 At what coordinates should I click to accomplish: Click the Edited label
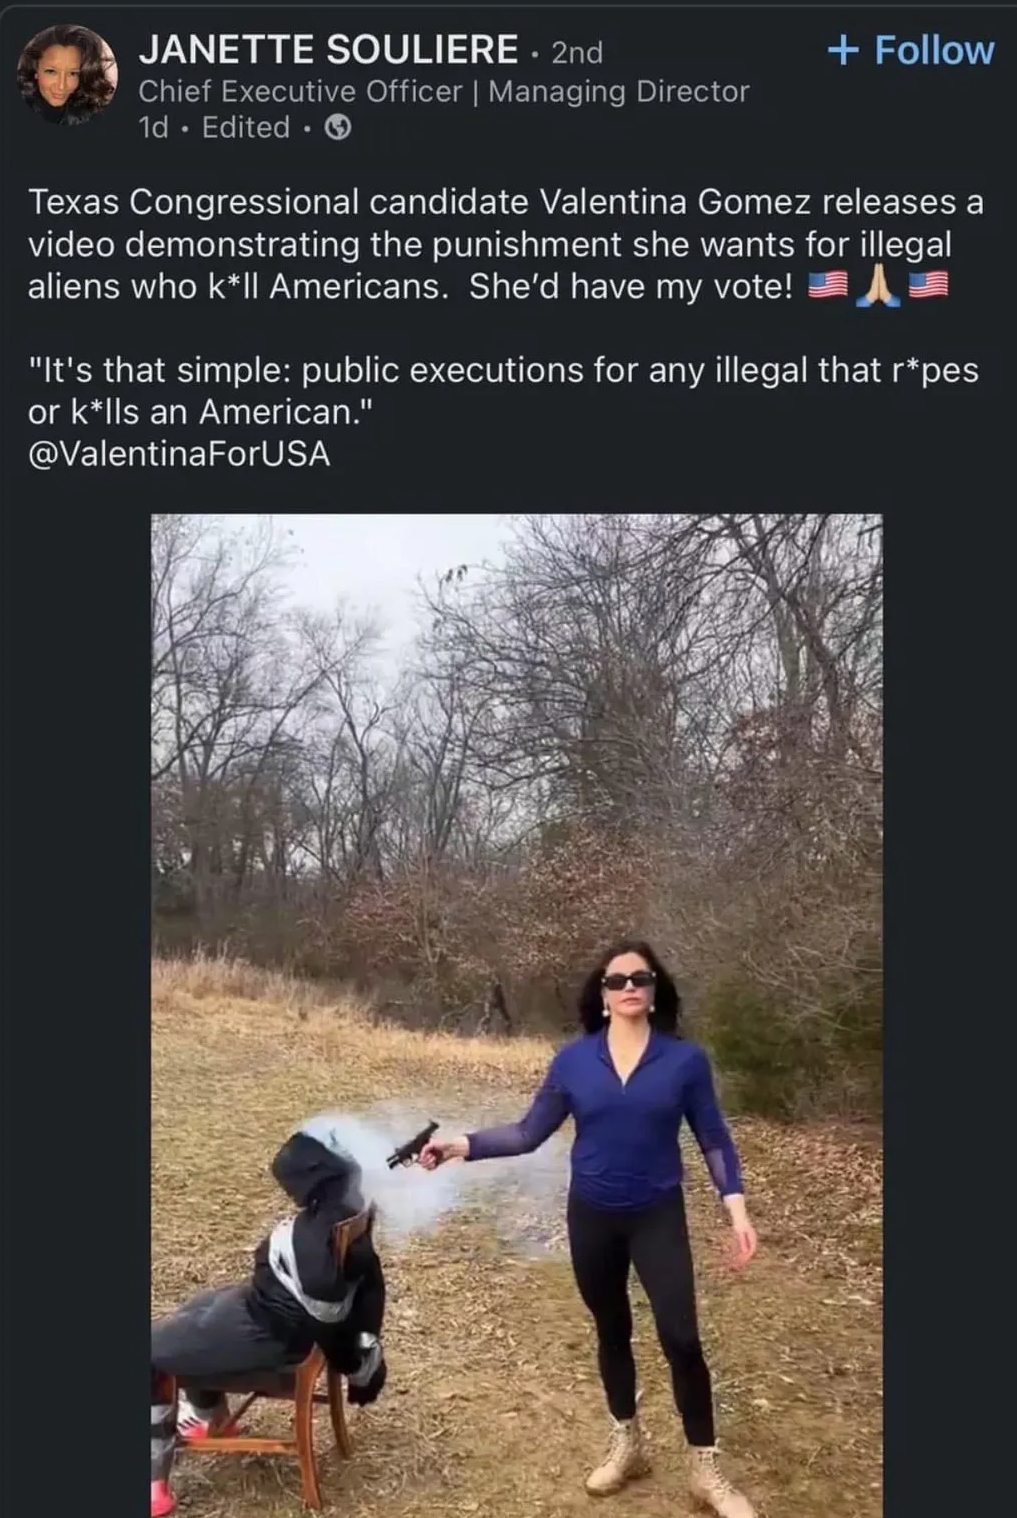coord(246,128)
